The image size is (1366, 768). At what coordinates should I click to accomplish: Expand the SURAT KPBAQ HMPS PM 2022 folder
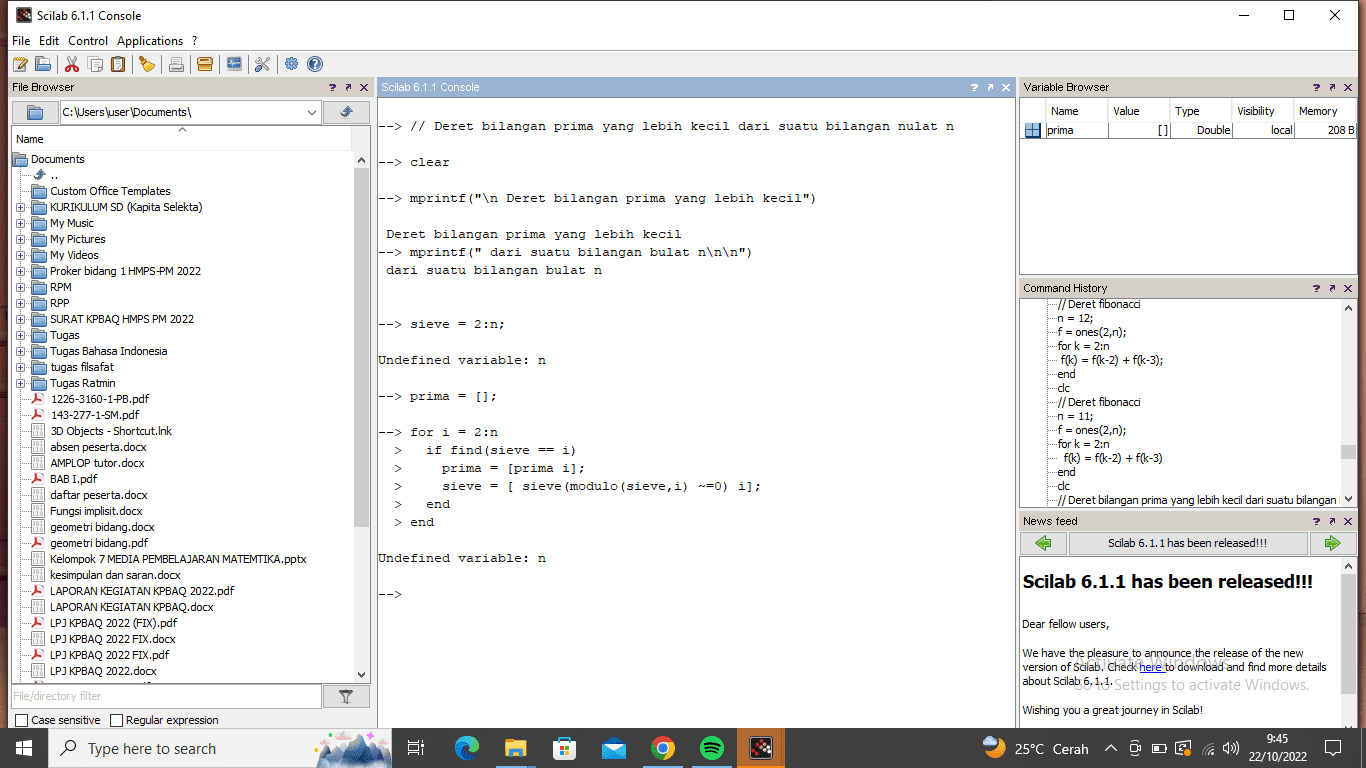[20, 319]
